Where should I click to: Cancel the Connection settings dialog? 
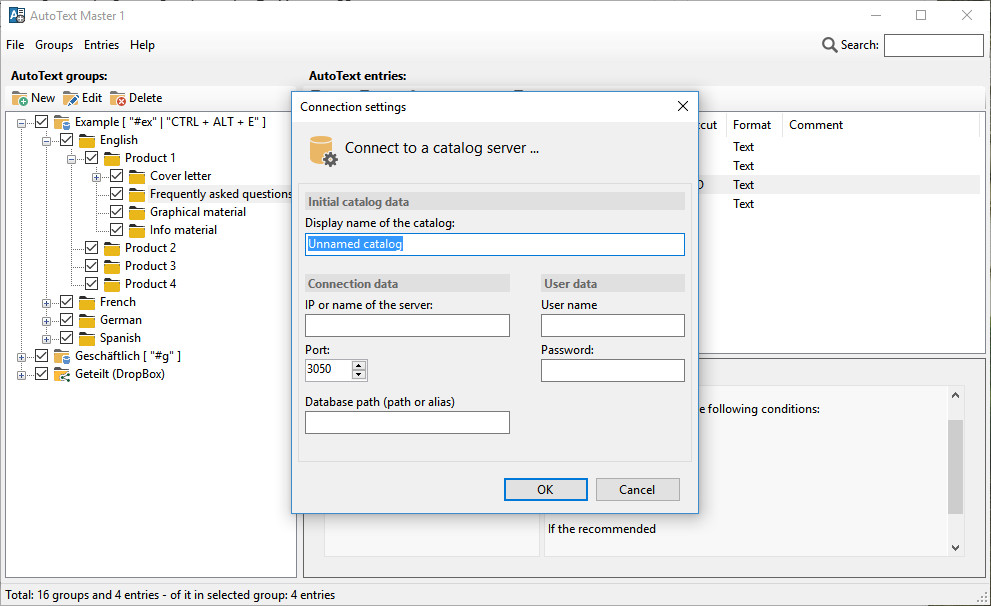637,490
